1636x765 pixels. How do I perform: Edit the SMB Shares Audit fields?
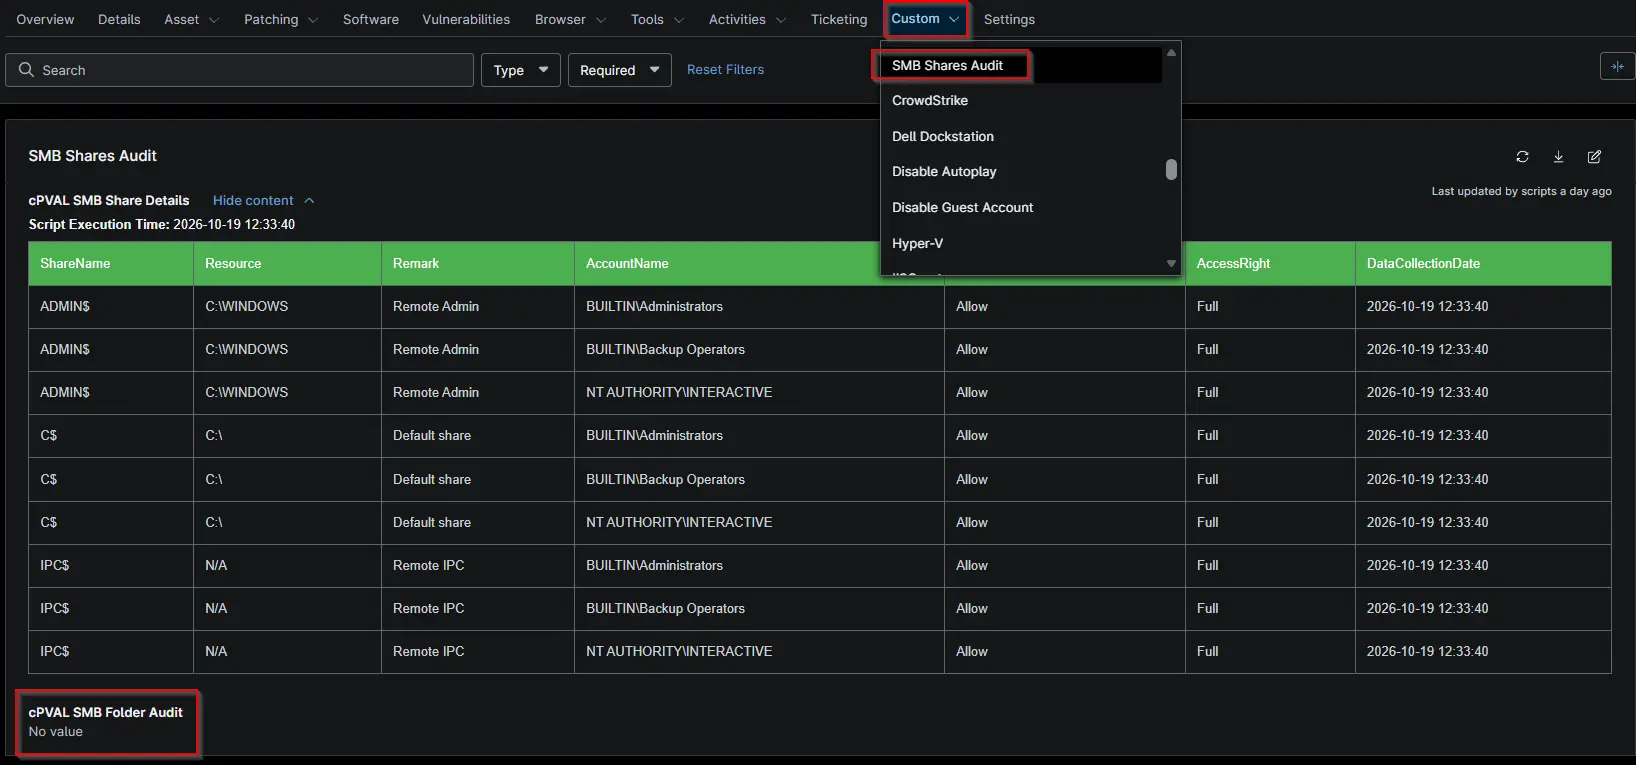[x=1594, y=157]
